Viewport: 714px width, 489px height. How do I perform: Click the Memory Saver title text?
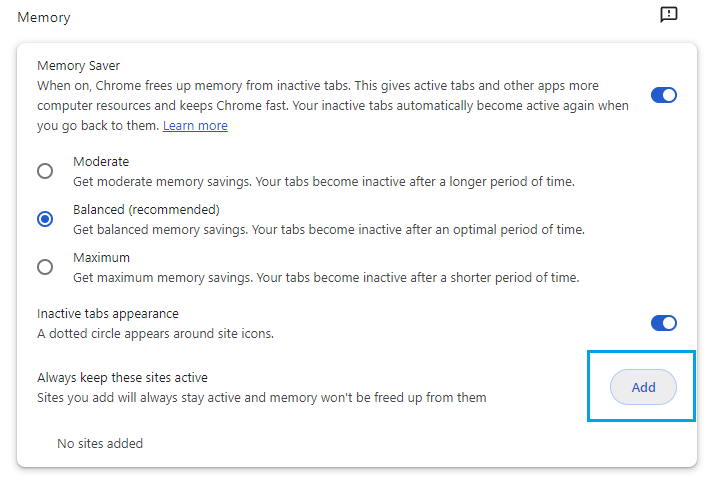(78, 66)
